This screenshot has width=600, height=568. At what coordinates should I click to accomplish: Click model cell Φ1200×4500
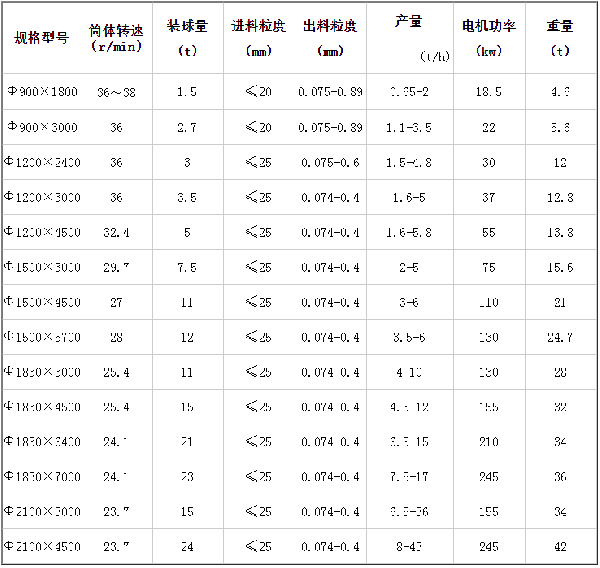tap(42, 232)
